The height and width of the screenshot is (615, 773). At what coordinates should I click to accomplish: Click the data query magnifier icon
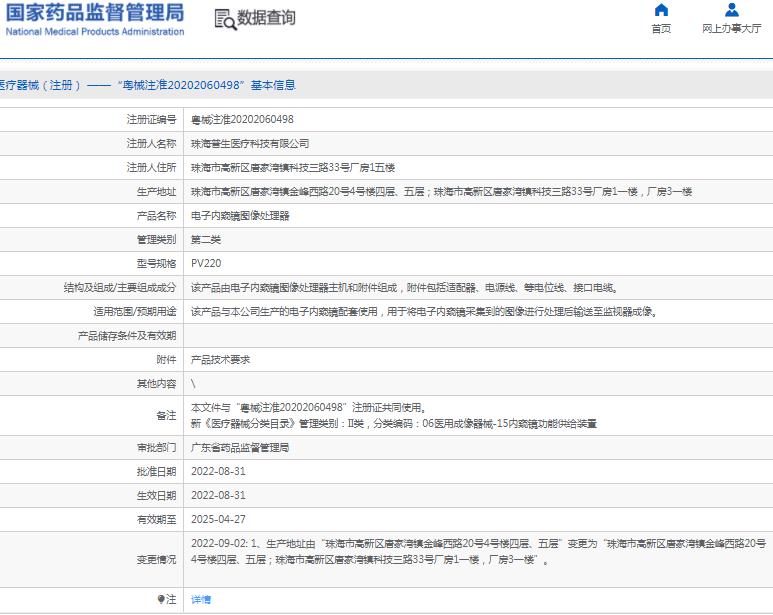point(225,19)
